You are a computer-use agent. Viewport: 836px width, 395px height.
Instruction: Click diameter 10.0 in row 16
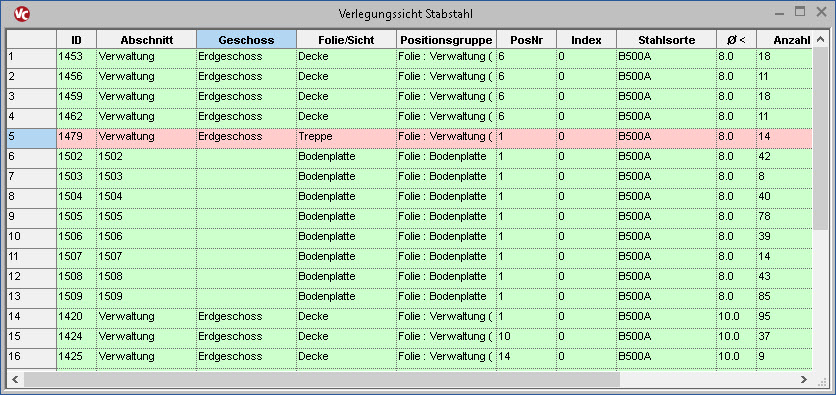pos(736,358)
